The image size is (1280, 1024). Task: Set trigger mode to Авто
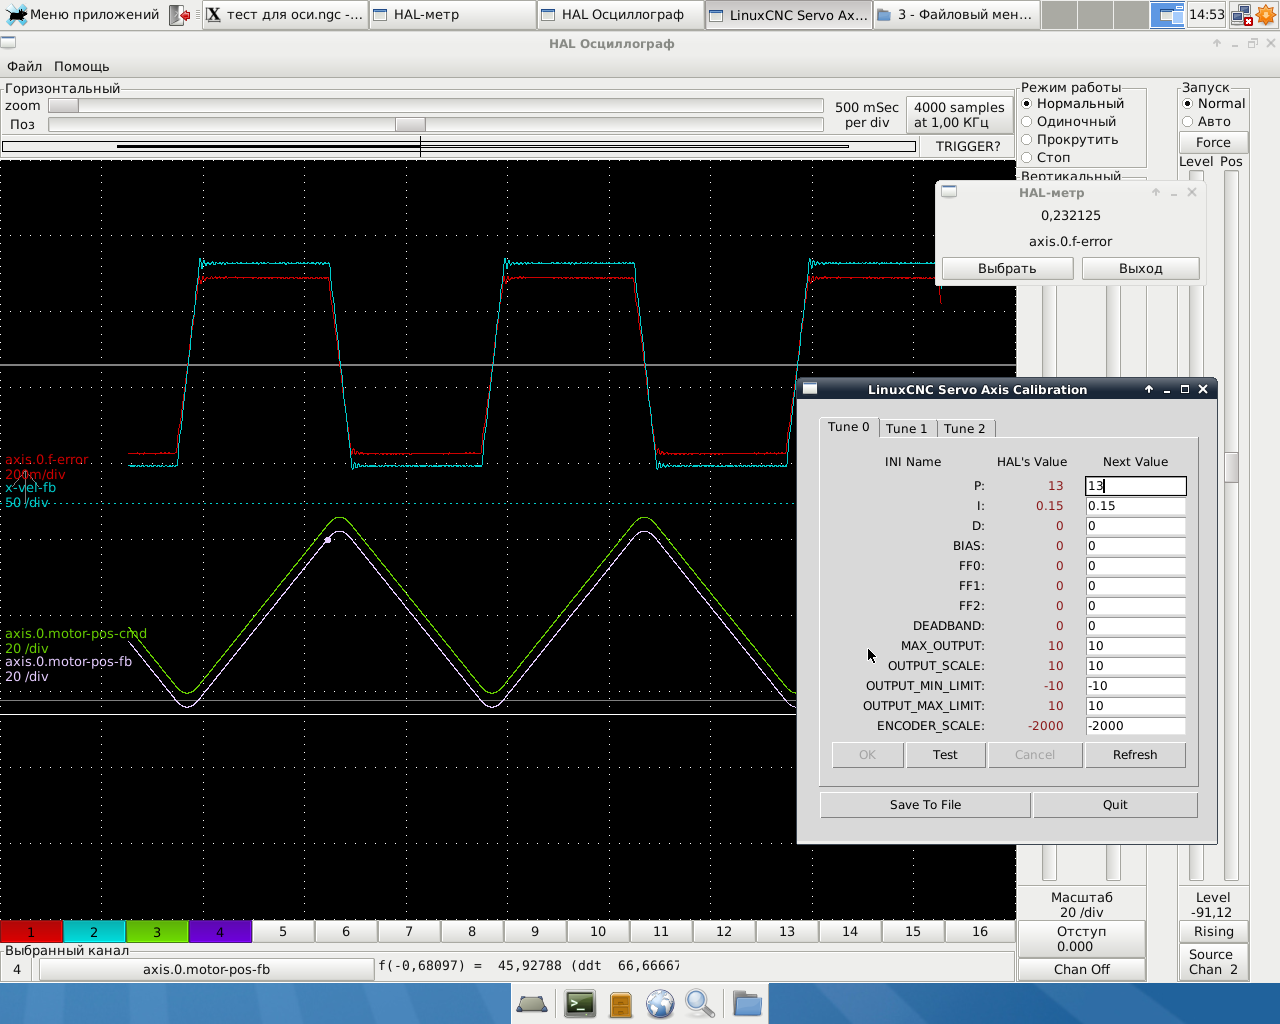coord(1188,122)
